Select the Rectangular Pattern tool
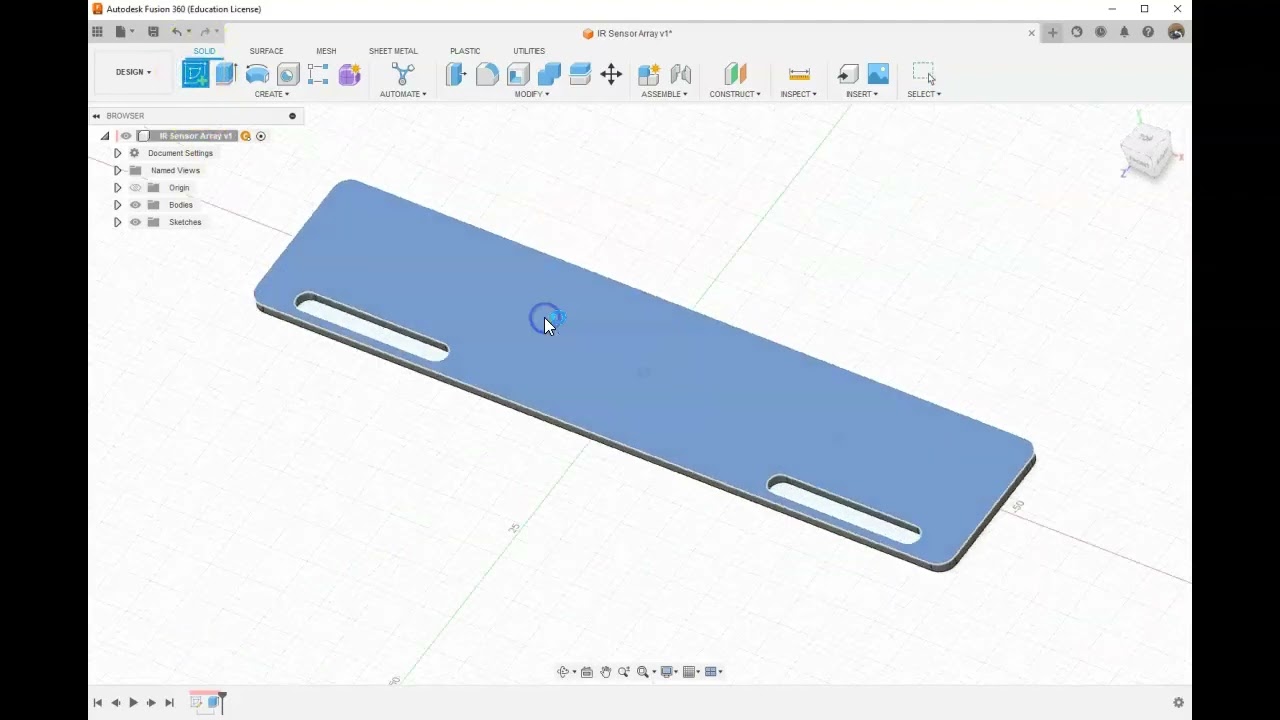This screenshot has width=1280, height=720. 318,74
